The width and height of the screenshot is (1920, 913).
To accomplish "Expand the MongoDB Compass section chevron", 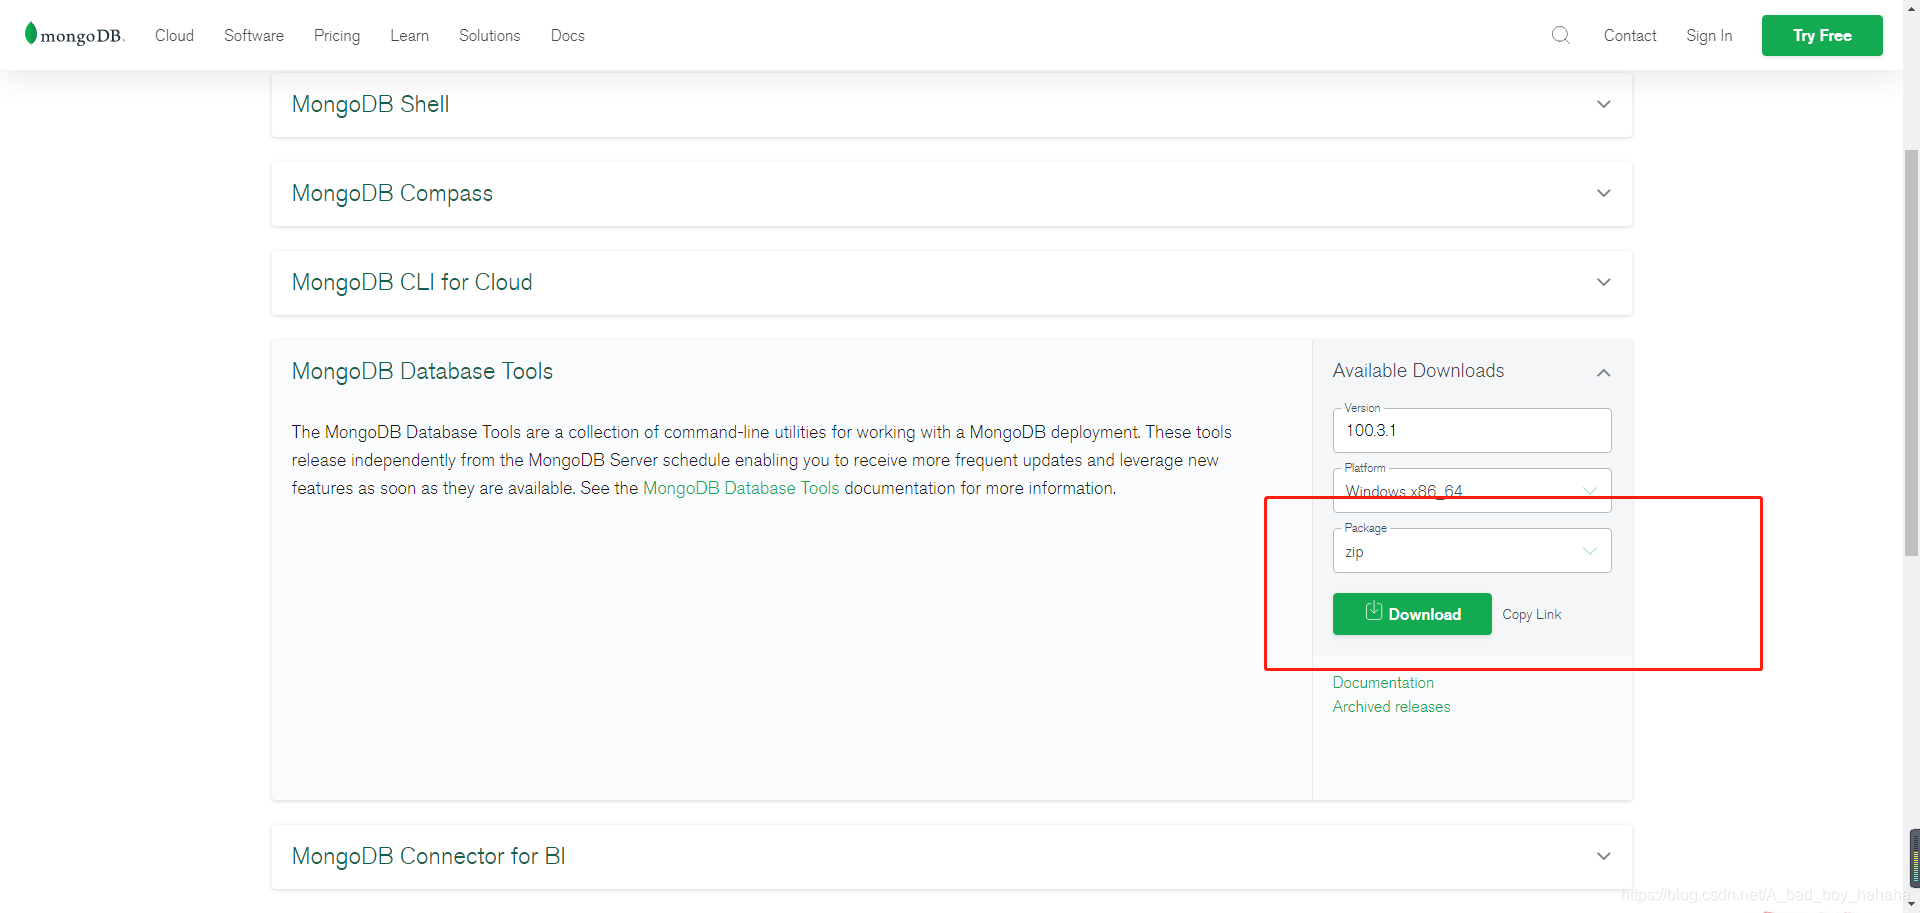I will (1604, 193).
